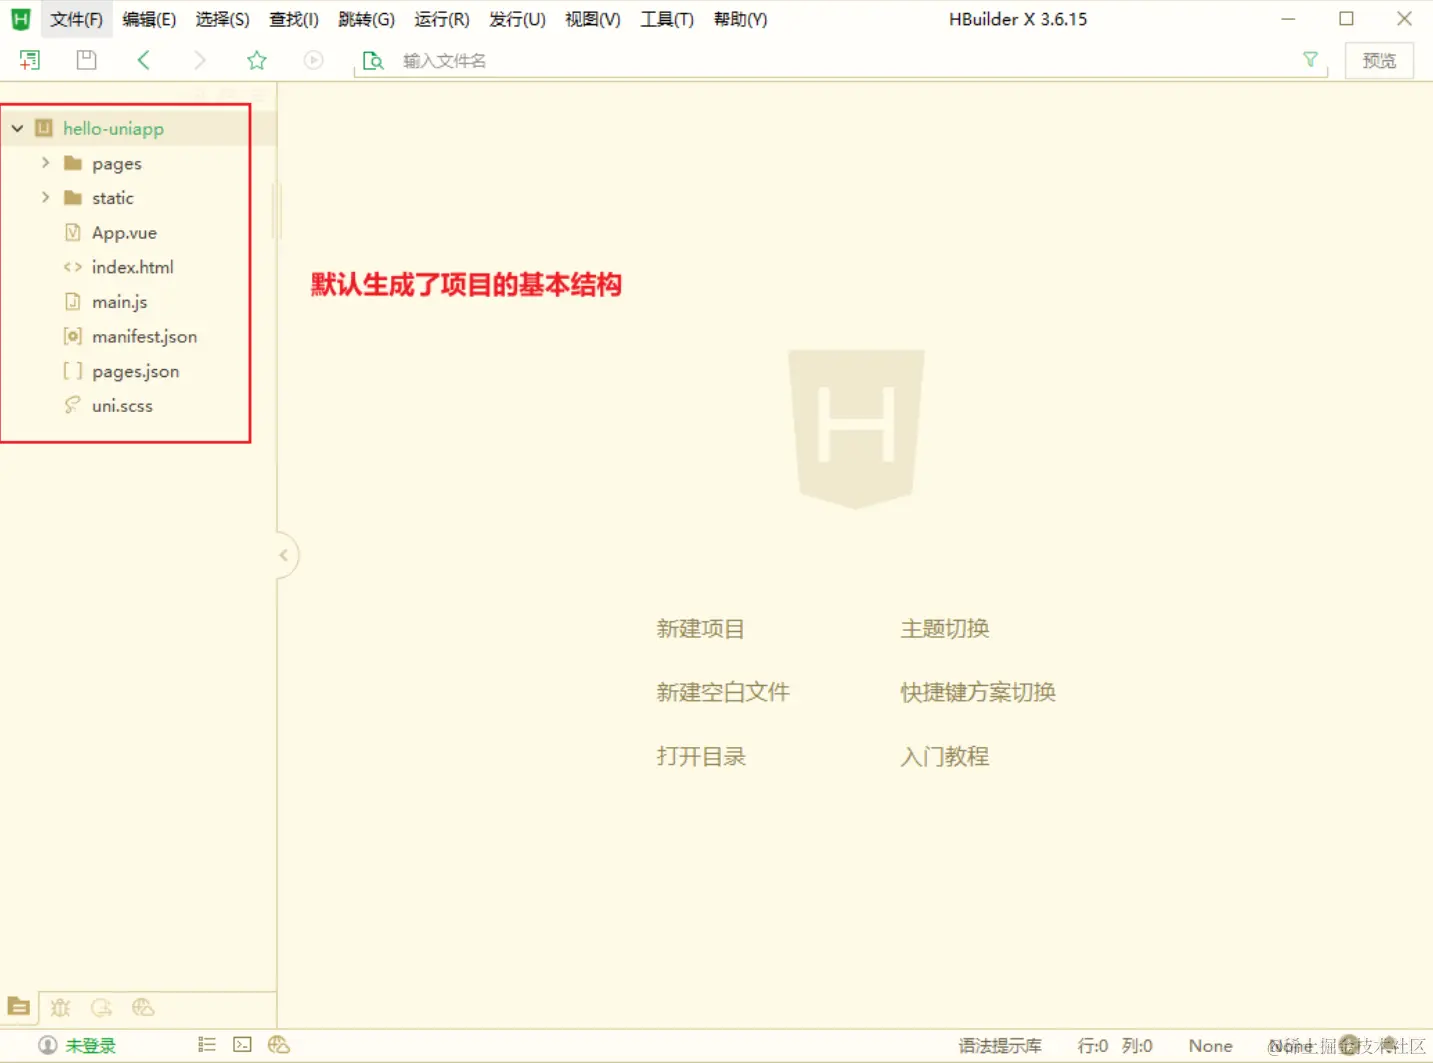Open the 发行(U) menu
This screenshot has height=1063, width=1433.
(517, 19)
